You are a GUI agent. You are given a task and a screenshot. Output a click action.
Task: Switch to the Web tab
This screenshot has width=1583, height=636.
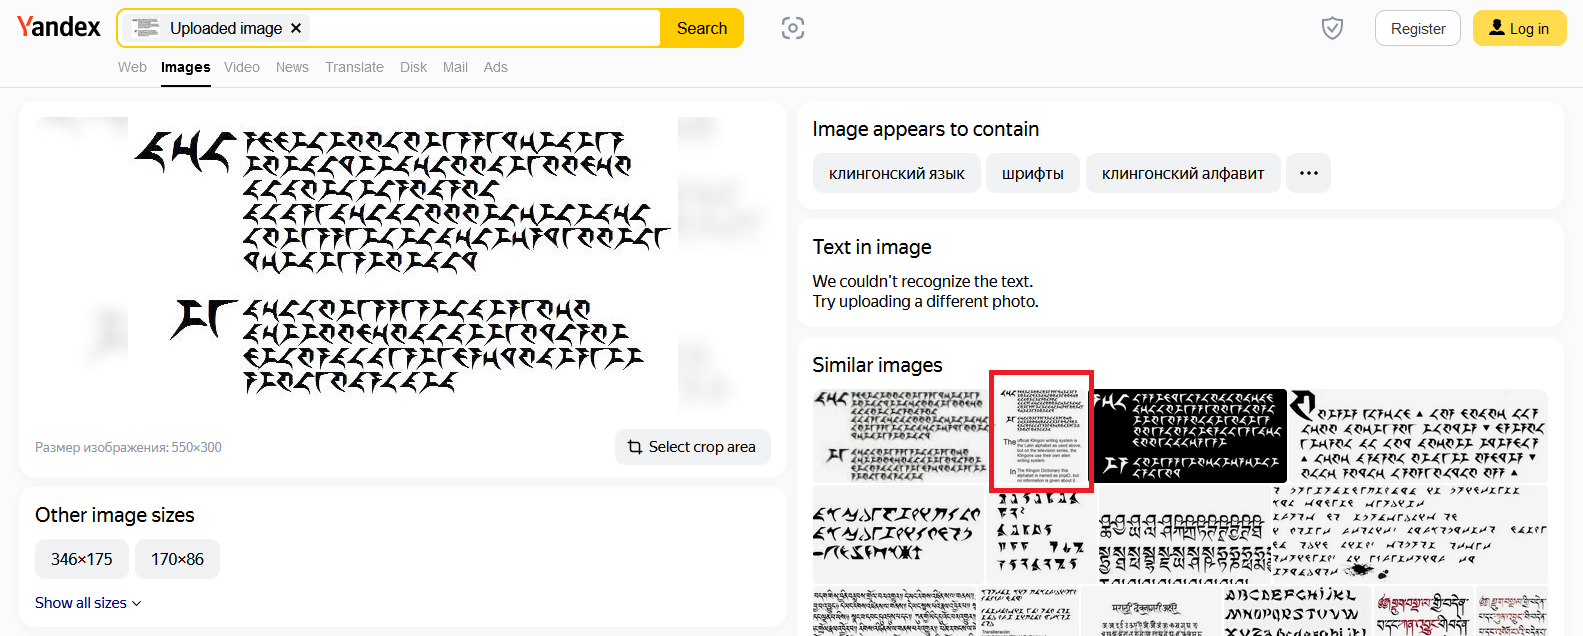[x=132, y=67]
